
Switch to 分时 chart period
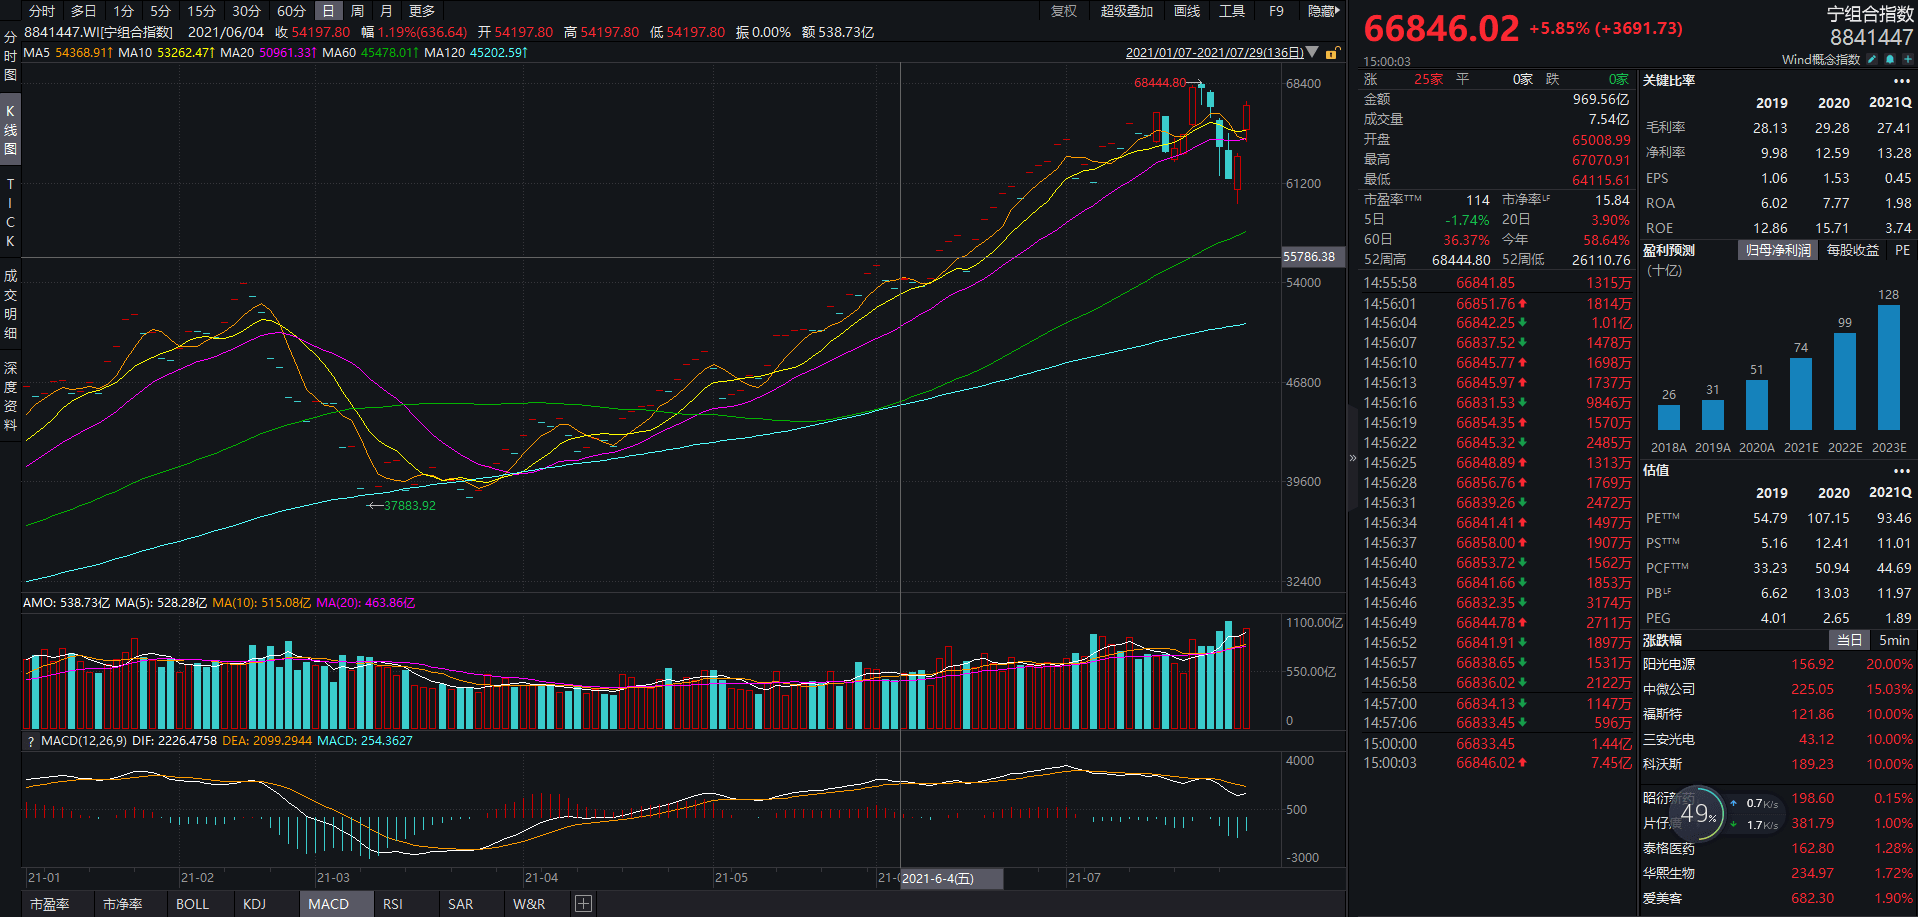click(x=42, y=11)
